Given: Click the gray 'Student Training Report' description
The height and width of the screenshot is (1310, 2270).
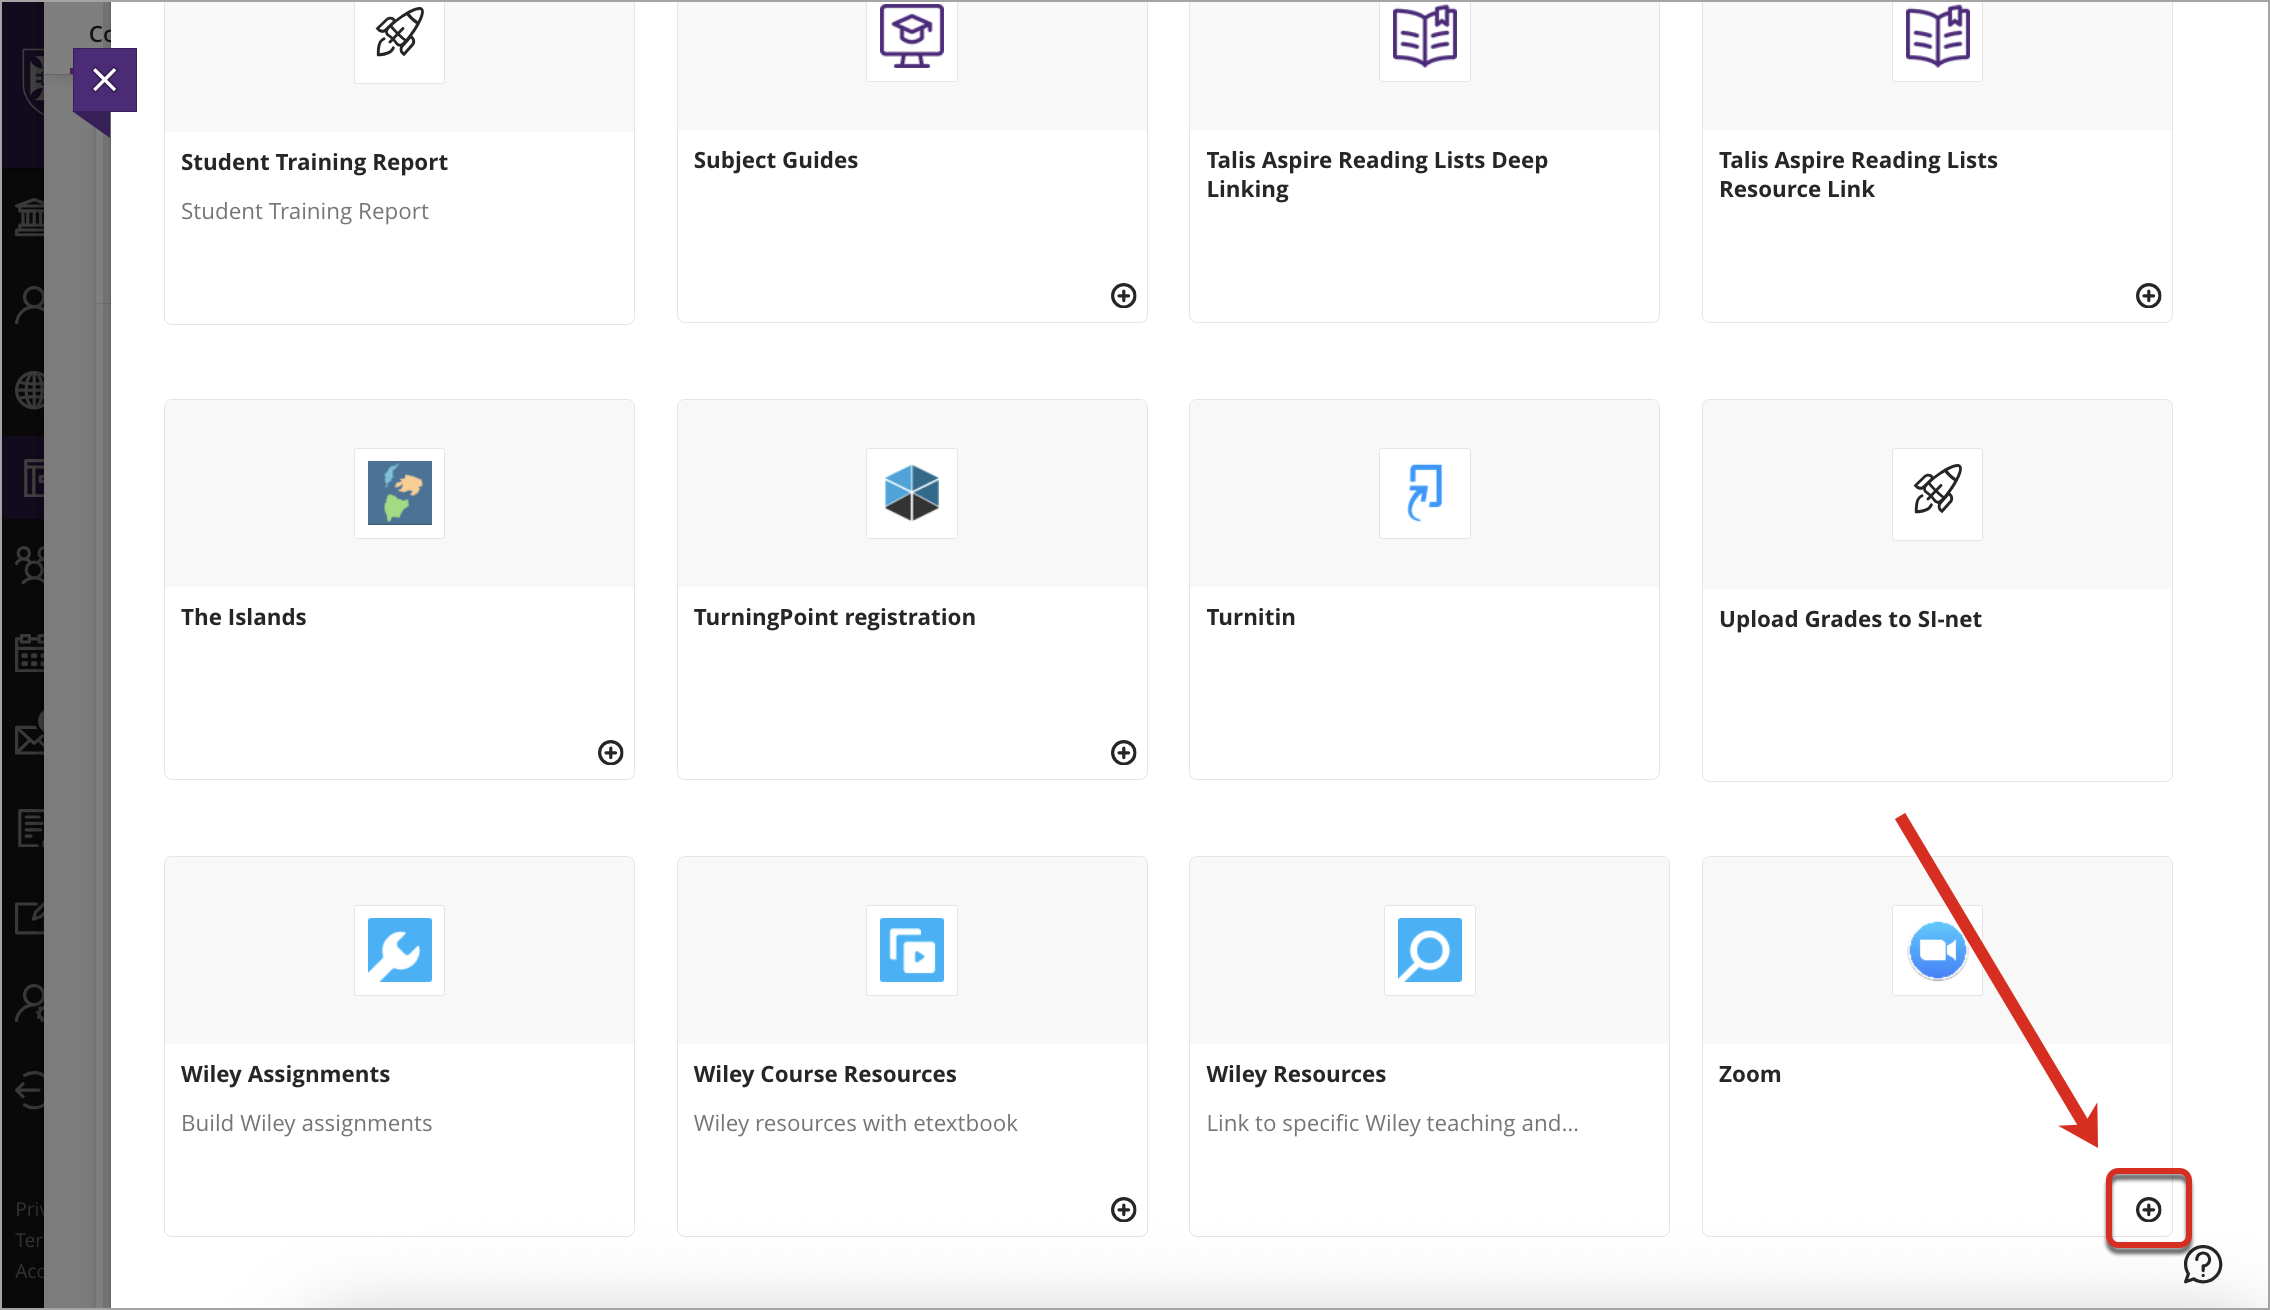Looking at the screenshot, I should pyautogui.click(x=305, y=211).
